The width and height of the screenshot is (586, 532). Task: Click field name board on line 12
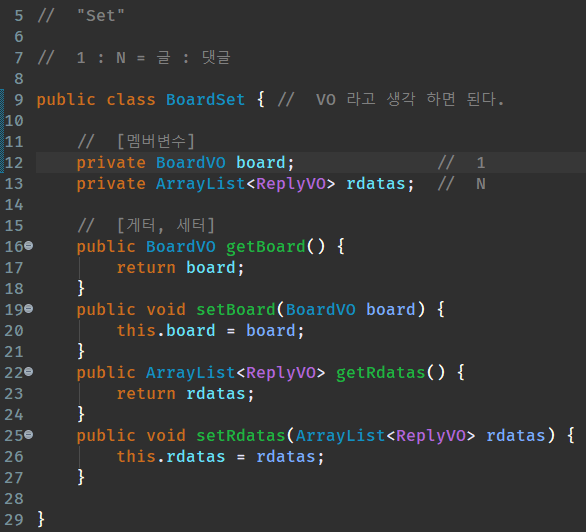tap(260, 163)
